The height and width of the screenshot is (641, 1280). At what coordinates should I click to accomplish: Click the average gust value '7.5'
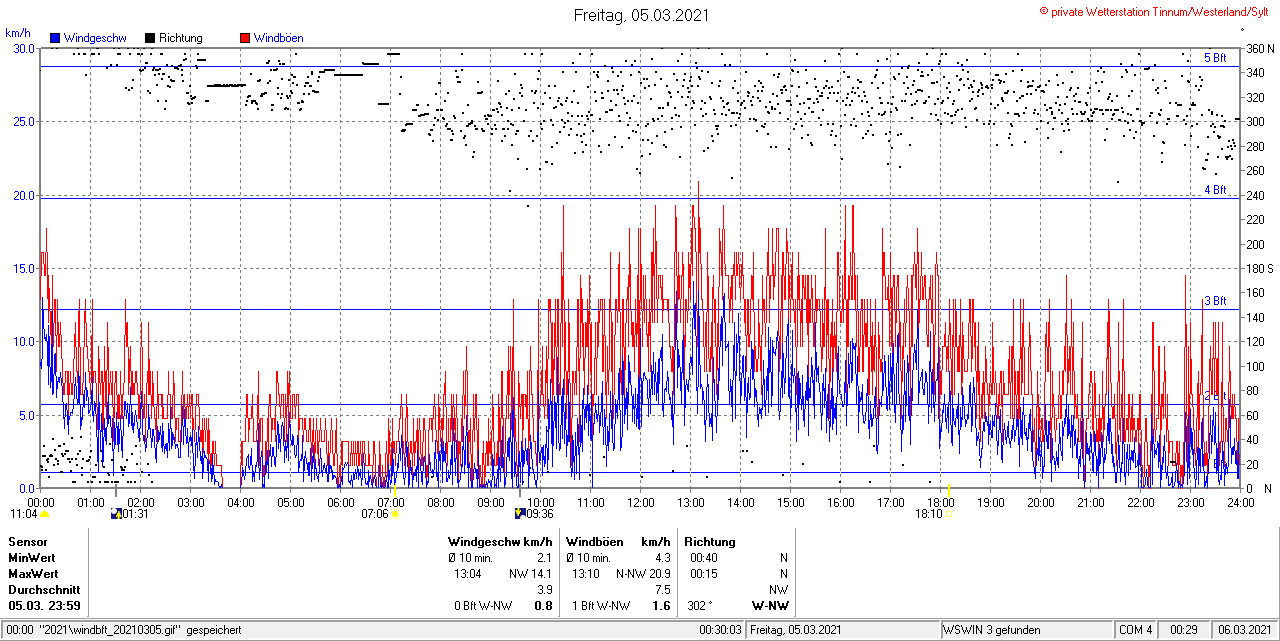[663, 590]
